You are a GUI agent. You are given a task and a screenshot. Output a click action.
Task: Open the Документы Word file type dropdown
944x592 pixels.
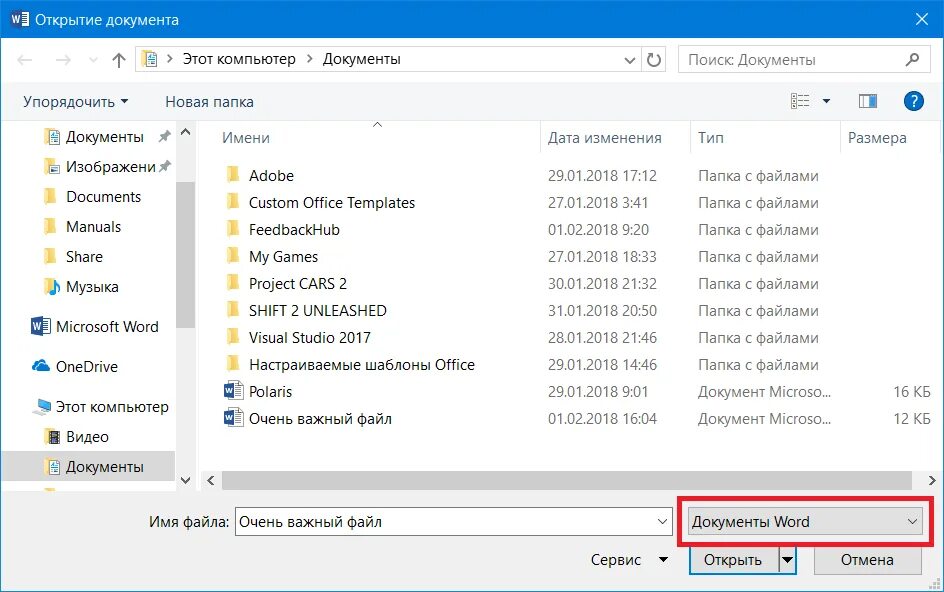(x=805, y=522)
